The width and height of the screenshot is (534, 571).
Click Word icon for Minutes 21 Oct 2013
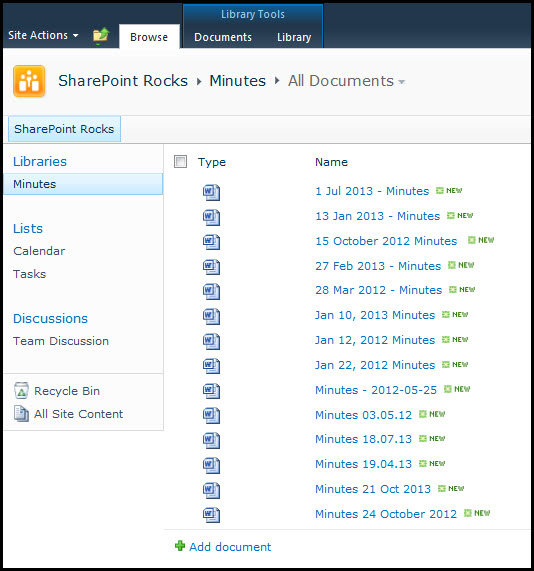pyautogui.click(x=211, y=490)
